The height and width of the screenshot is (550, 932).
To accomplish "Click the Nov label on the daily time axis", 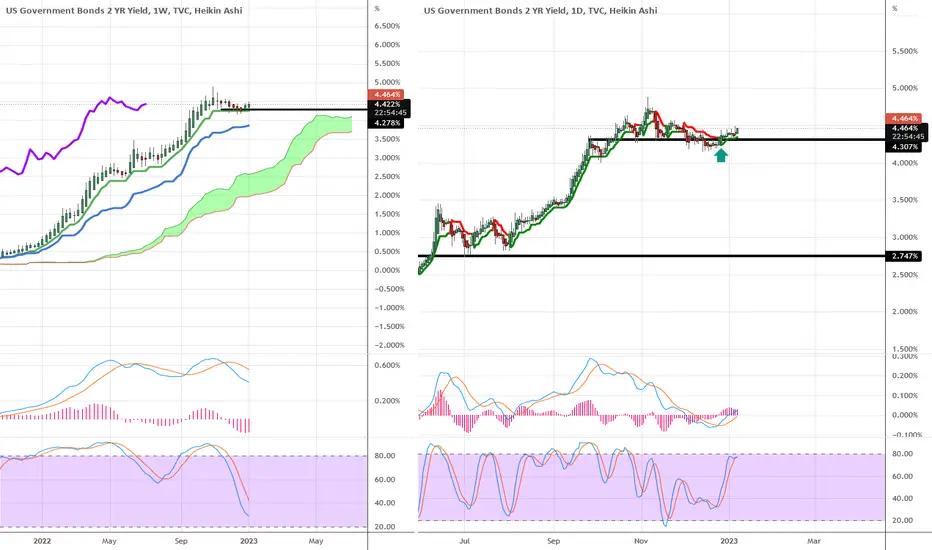I will tap(641, 541).
